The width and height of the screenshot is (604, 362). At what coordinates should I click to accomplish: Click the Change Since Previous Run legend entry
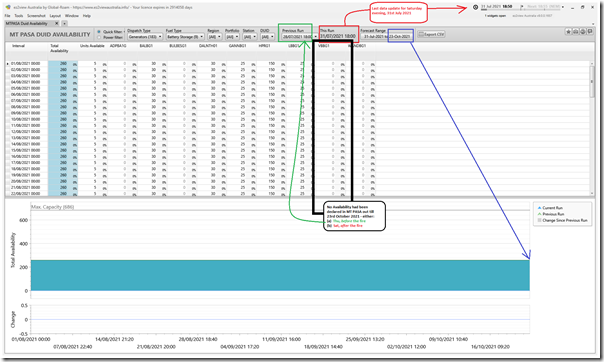562,220
